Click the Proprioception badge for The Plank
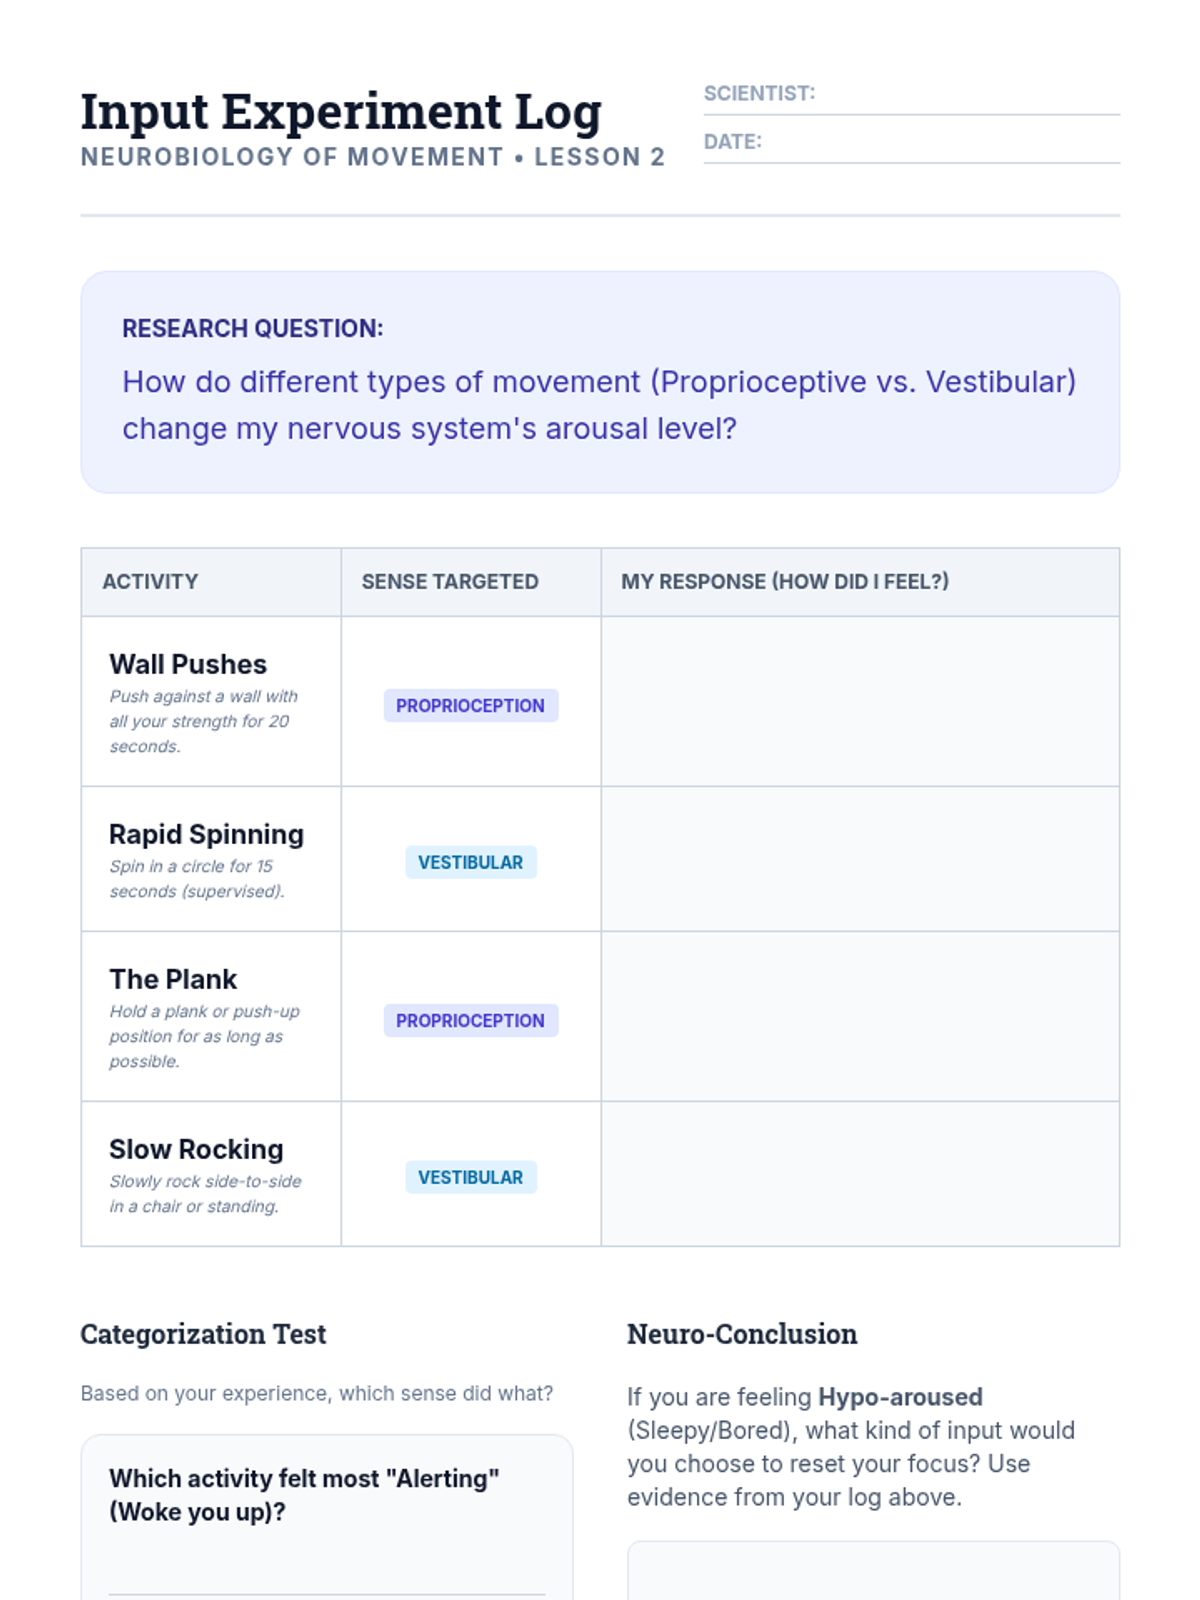 coord(470,1021)
